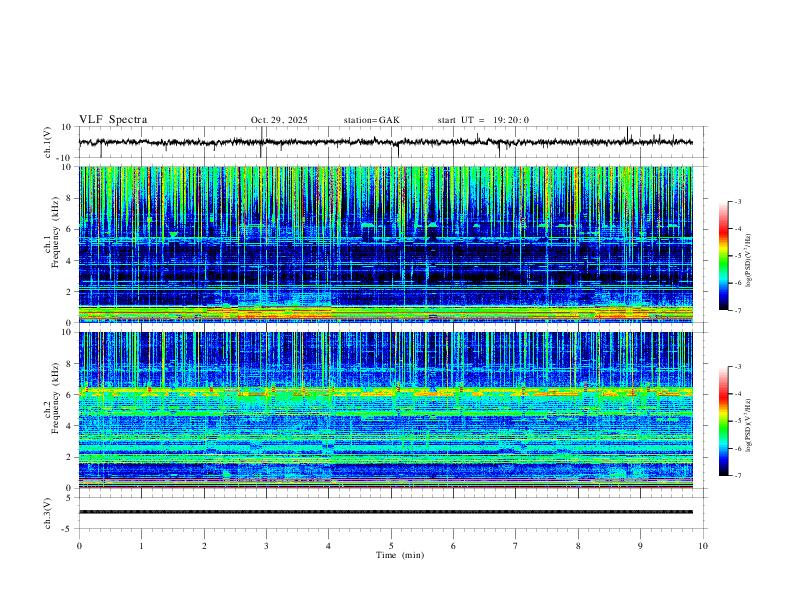This screenshot has width=792, height=612.
Task: Click the ch.1 log(PSD) color bar caption
Action: (748, 260)
